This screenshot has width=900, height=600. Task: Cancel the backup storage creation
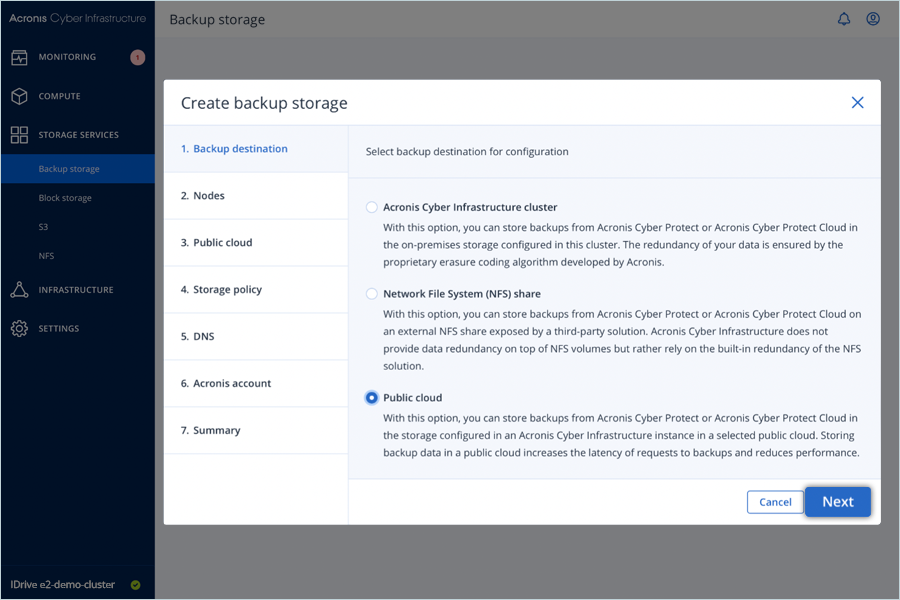(775, 502)
